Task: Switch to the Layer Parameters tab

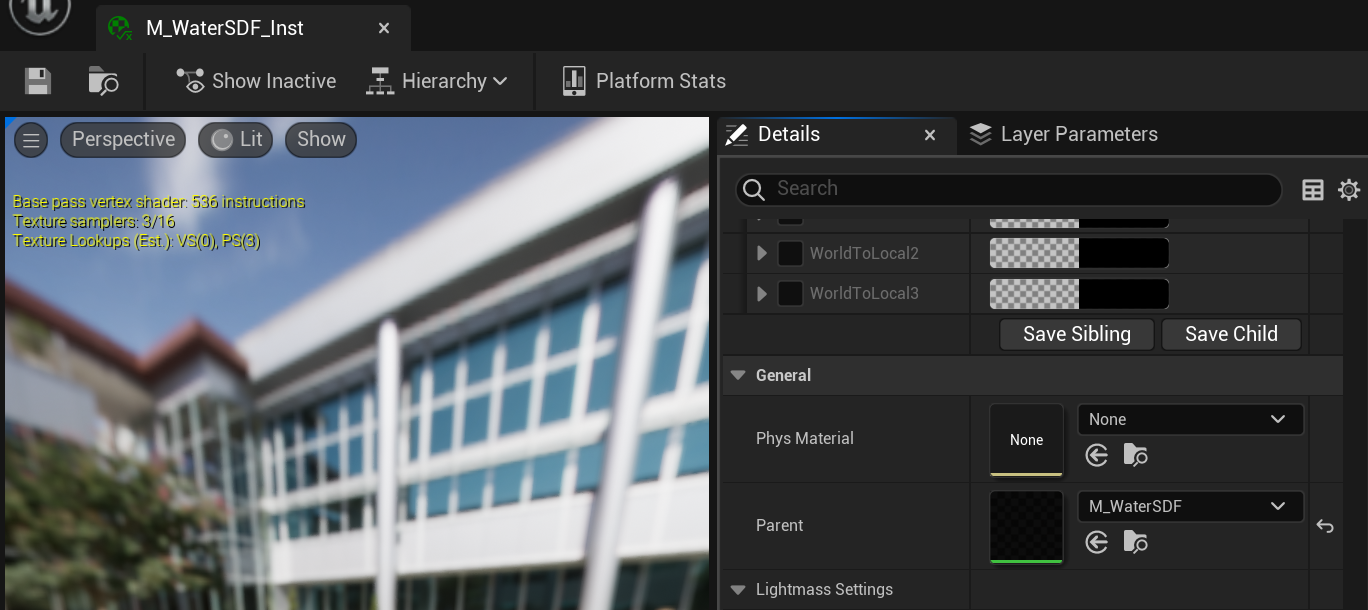Action: 1064,134
